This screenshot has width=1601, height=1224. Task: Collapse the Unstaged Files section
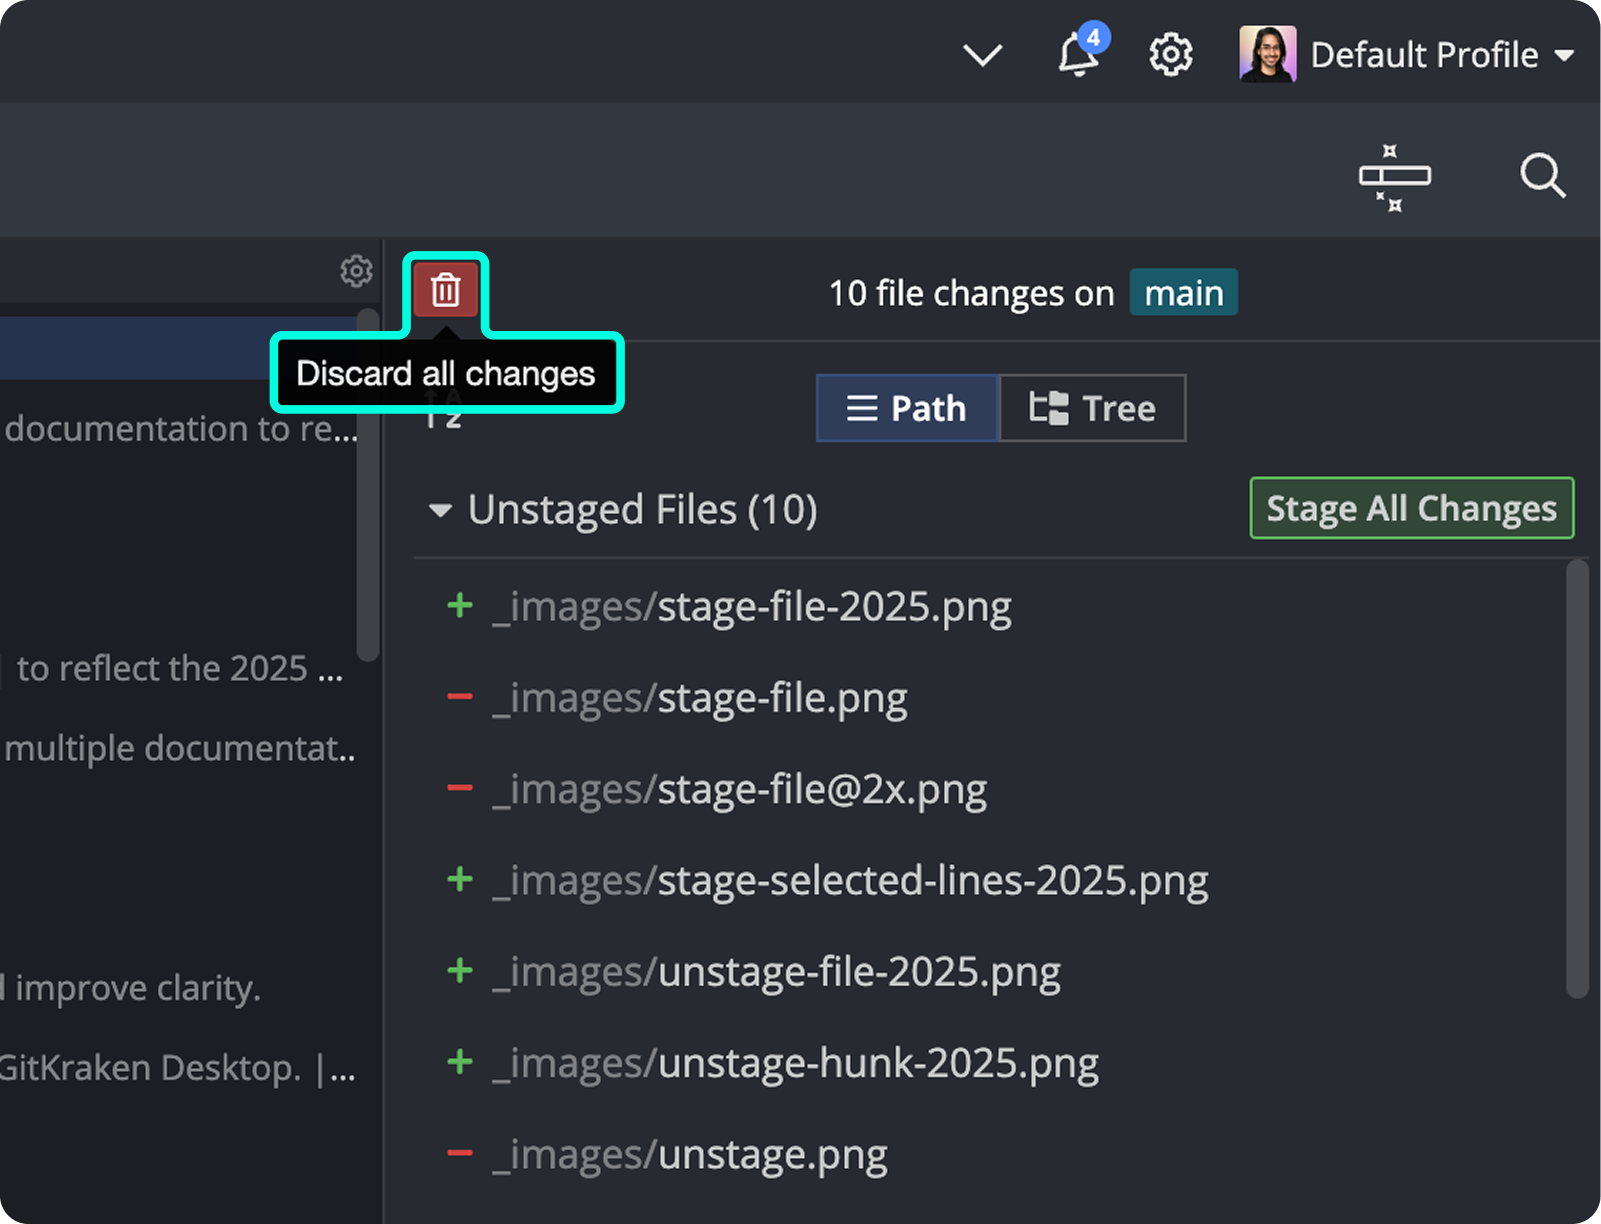(438, 510)
